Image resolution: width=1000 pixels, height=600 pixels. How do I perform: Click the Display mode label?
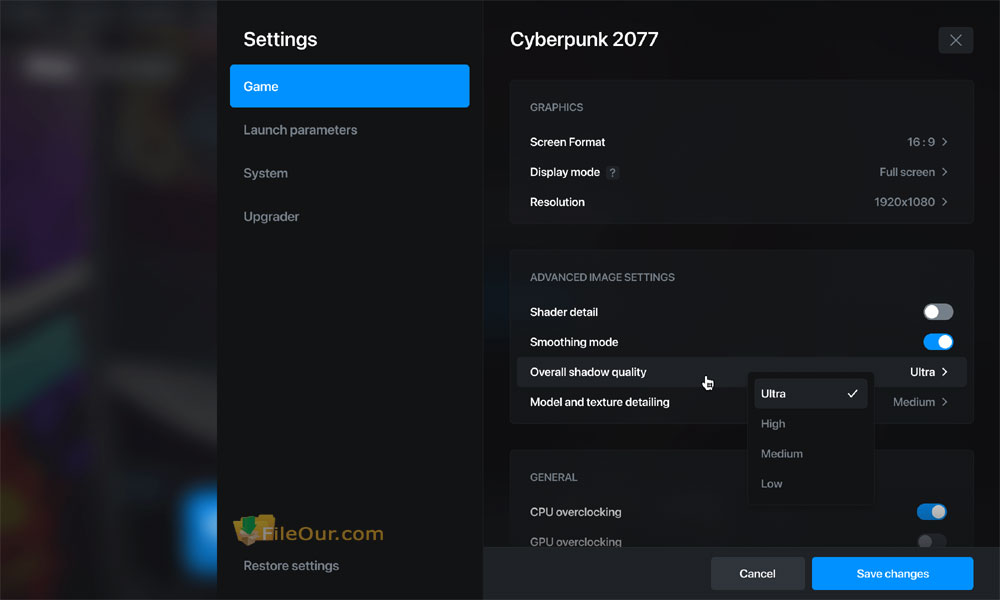tap(565, 172)
